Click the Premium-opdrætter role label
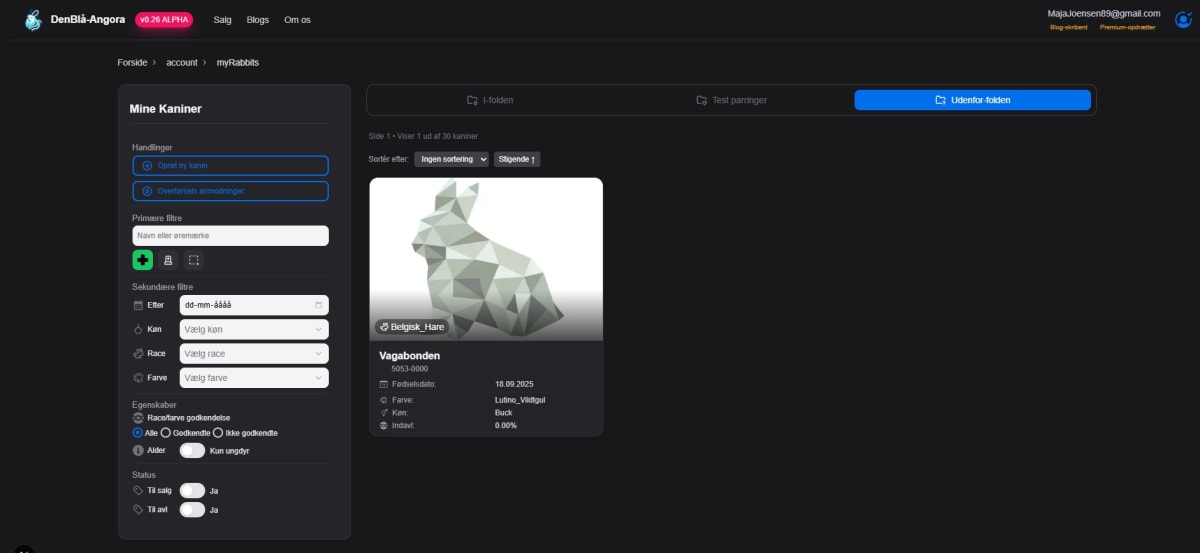 point(1127,28)
